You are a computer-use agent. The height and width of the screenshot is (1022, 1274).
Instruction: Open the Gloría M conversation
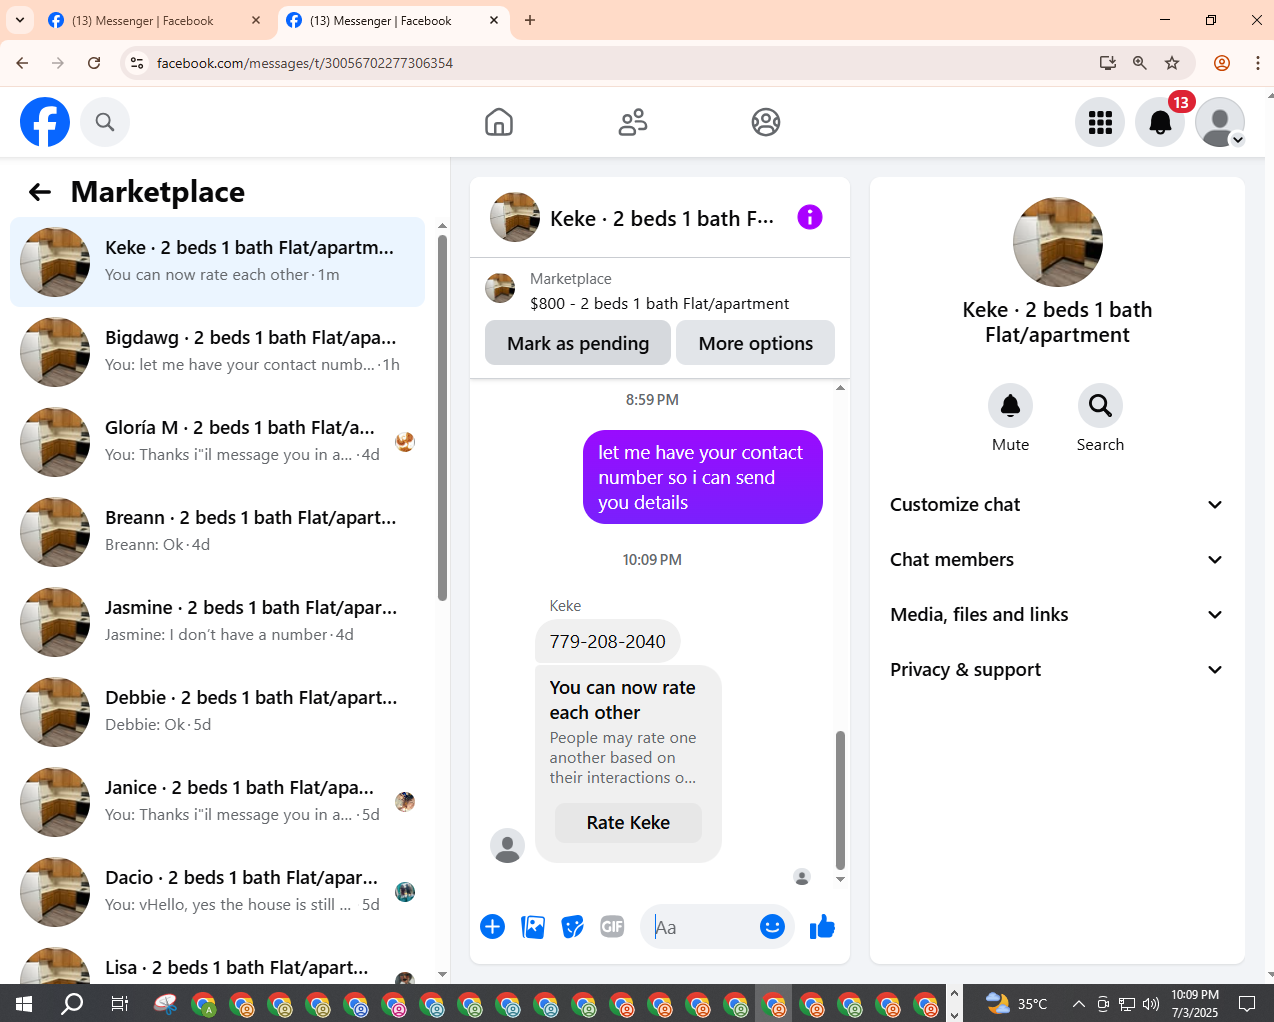[217, 442]
